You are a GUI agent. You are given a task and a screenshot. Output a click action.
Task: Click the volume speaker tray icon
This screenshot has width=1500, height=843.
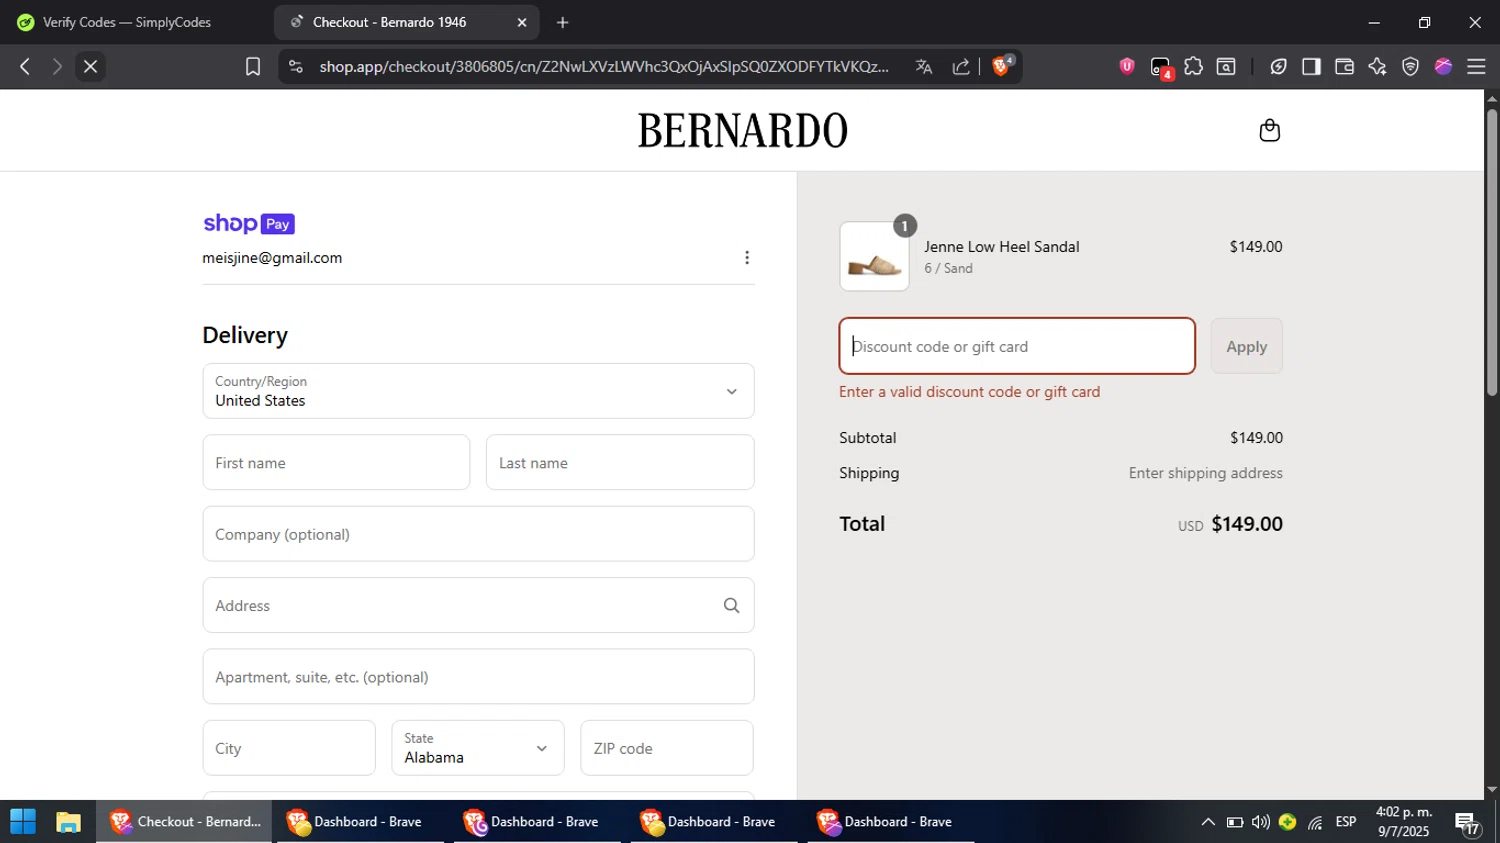[x=1261, y=822]
